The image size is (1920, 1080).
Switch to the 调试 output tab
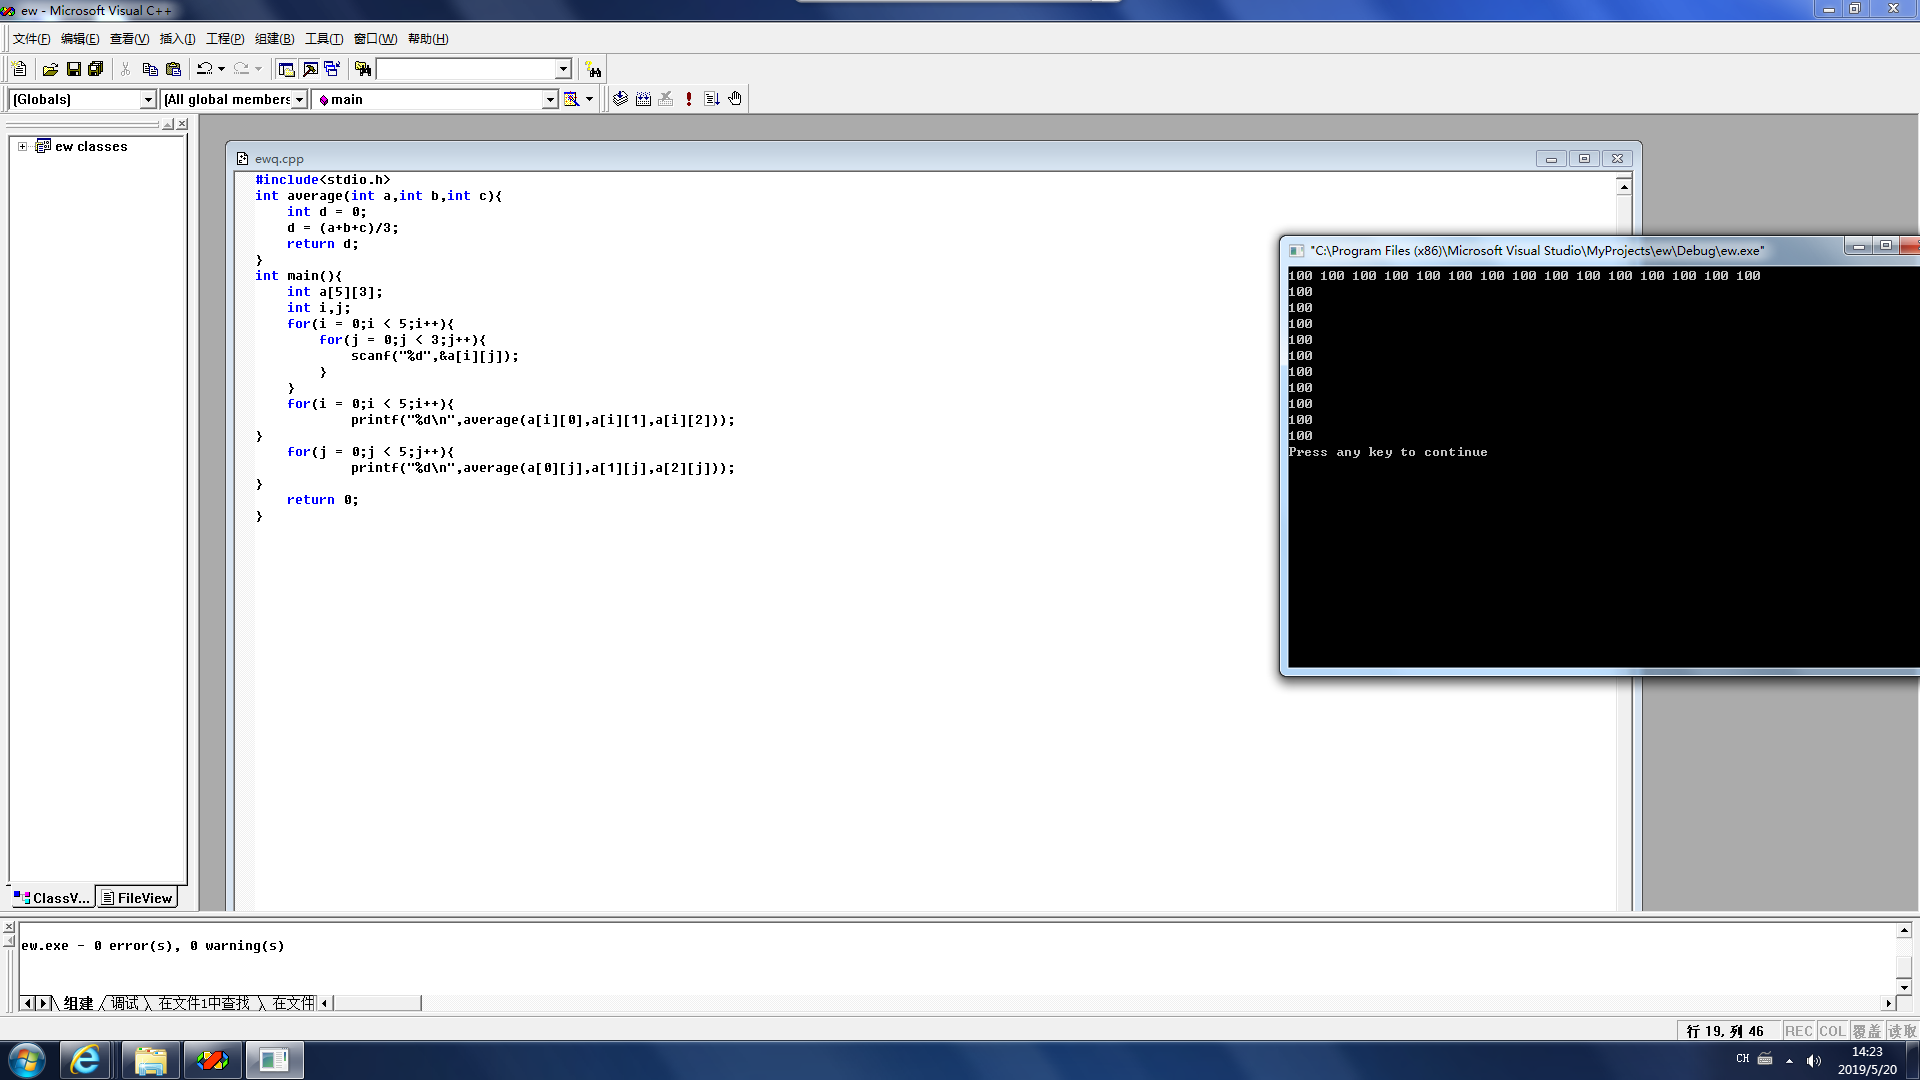point(125,1003)
